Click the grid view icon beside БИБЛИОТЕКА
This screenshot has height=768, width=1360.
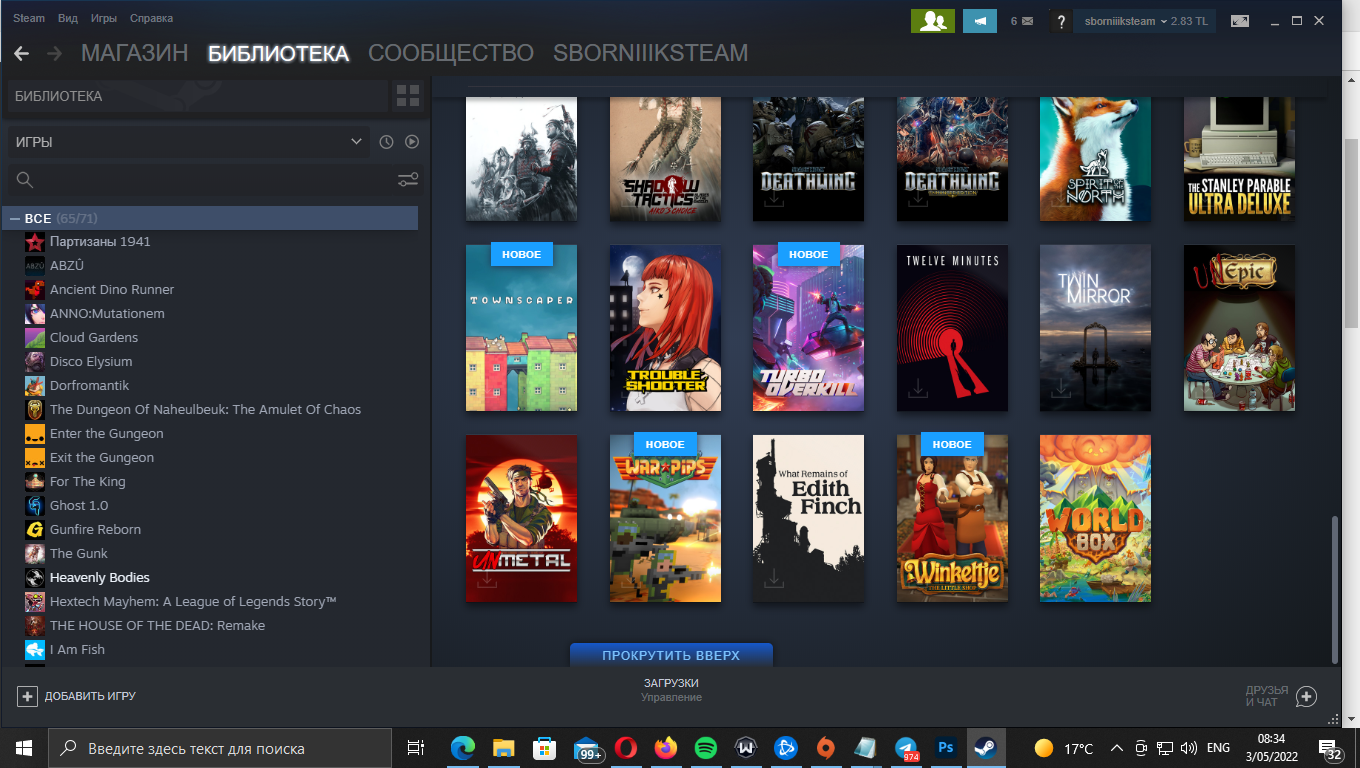[408, 96]
